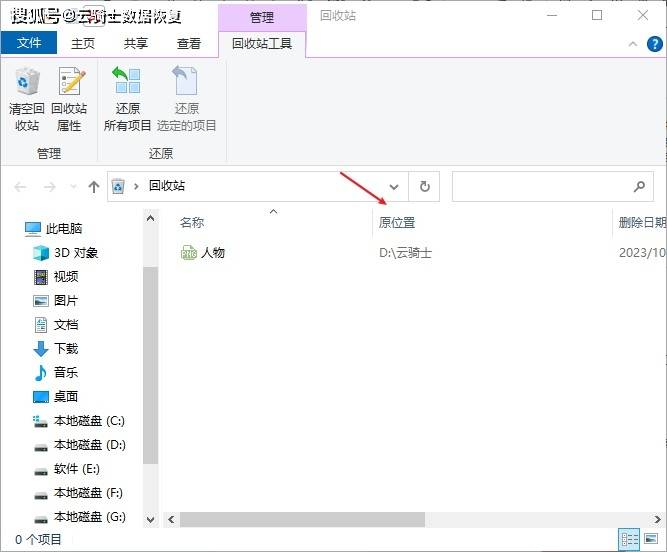Image resolution: width=667 pixels, height=552 pixels.
Task: Click the horizontal scrollbar left arrow
Action: coord(171,519)
